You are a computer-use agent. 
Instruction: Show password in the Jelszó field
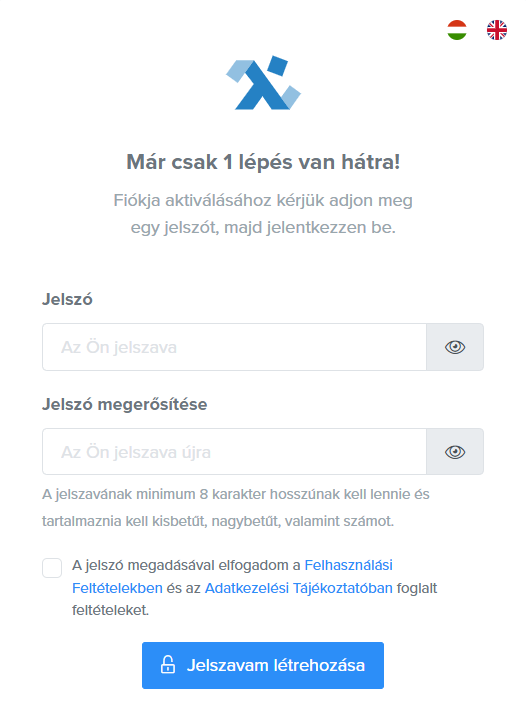455,347
